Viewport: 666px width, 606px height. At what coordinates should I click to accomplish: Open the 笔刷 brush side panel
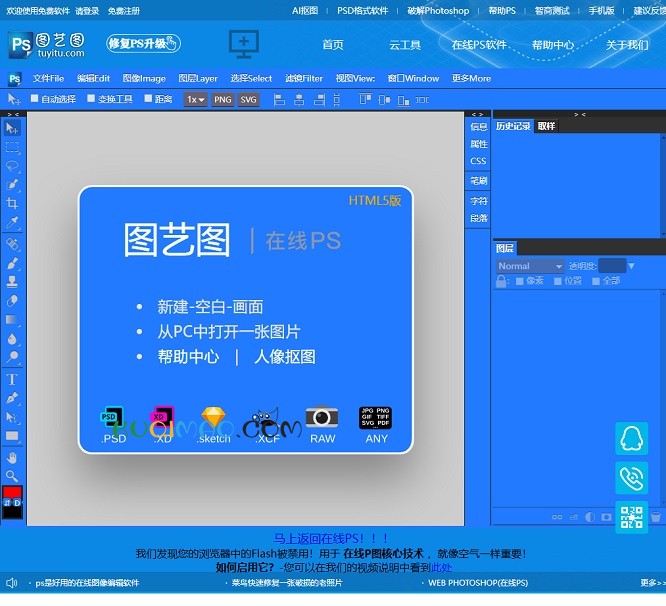478,181
